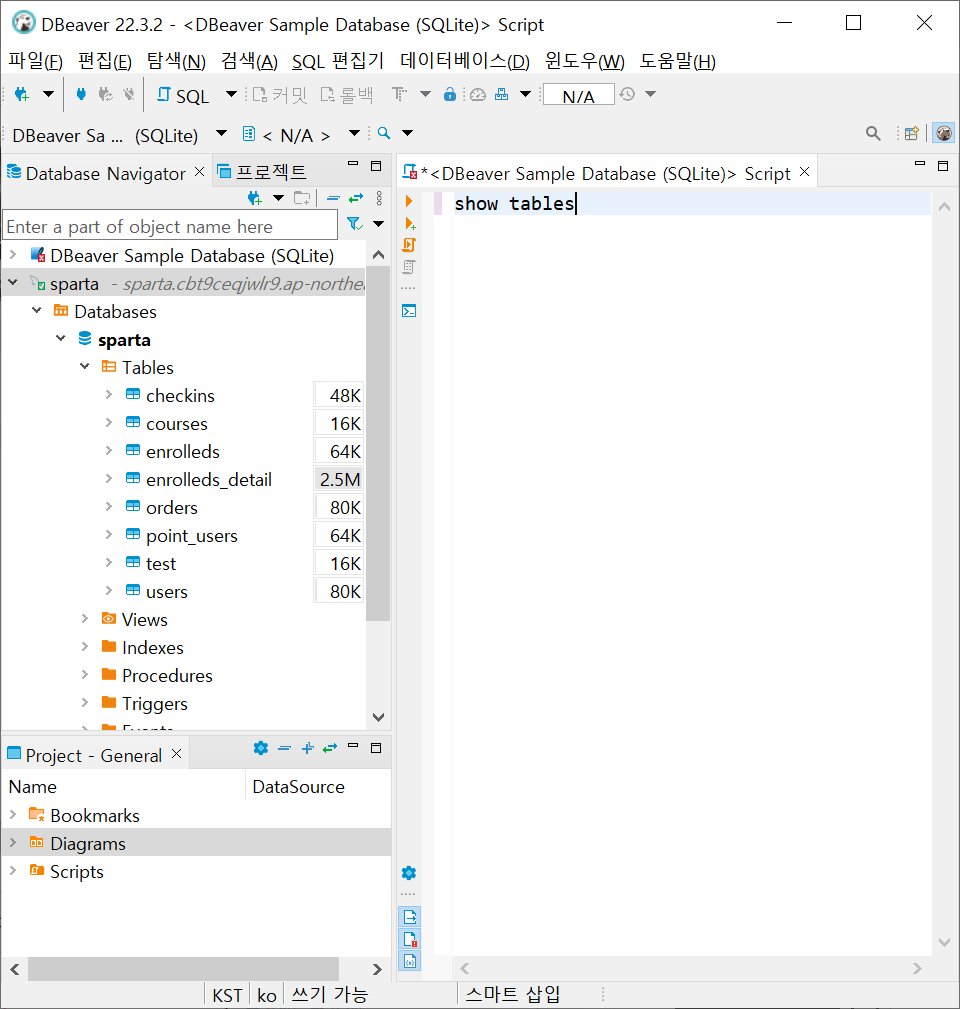960x1009 pixels.
Task: Click the Commit (커밋) button
Action: click(x=279, y=95)
